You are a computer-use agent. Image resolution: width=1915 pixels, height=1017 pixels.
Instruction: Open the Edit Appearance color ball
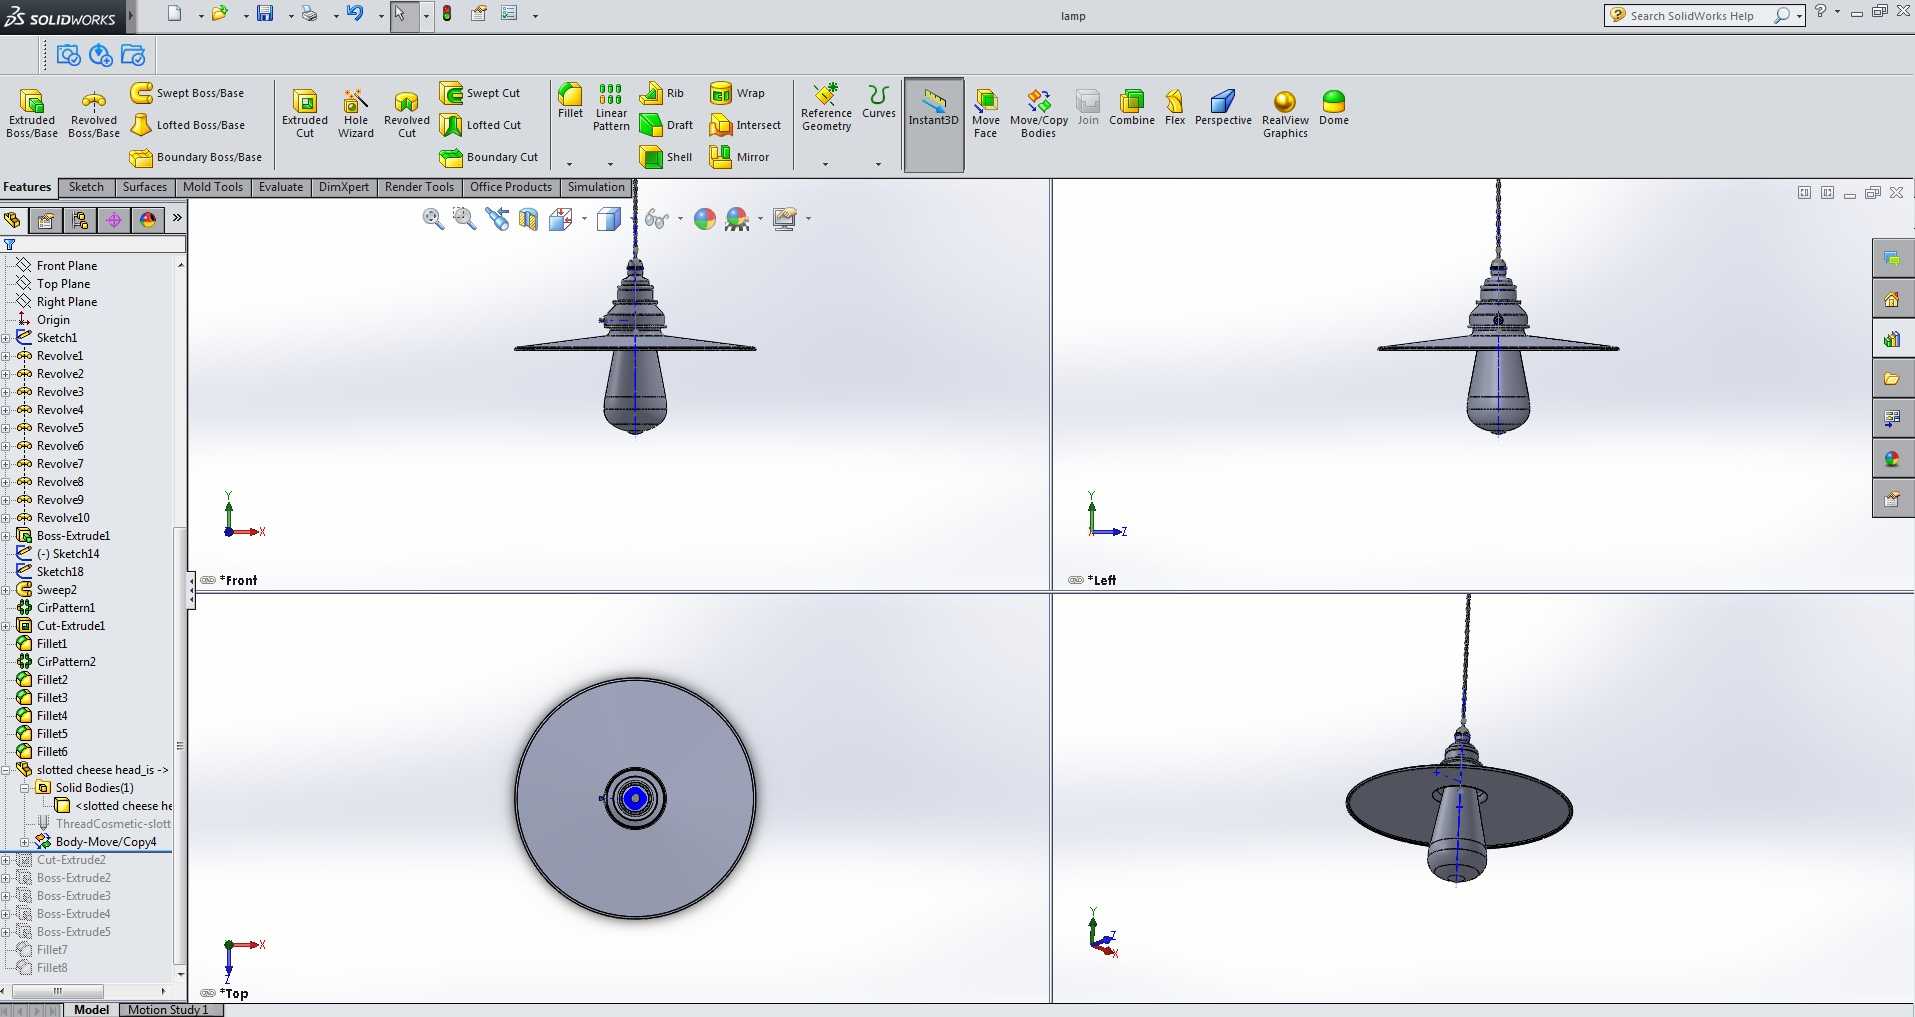tap(705, 219)
